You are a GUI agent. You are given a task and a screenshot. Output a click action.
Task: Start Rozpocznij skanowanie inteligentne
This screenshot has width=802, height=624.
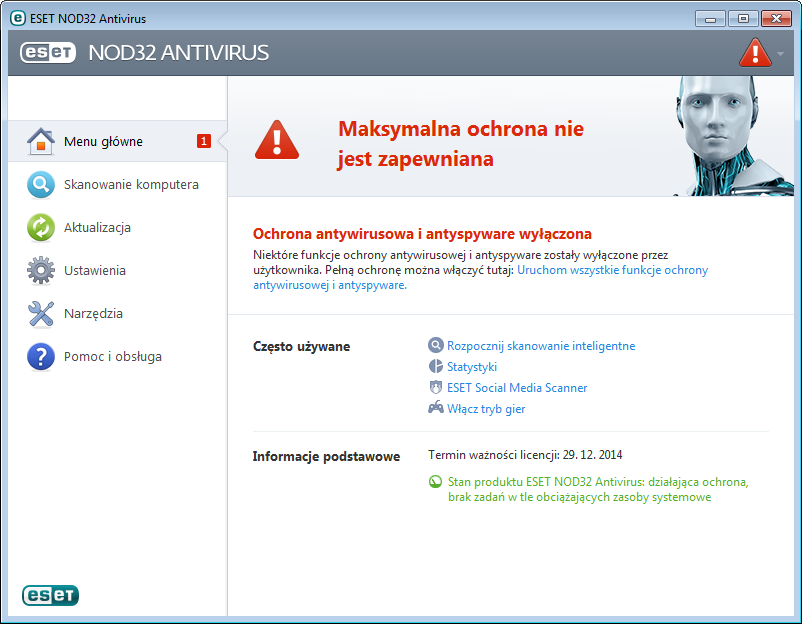click(x=541, y=346)
